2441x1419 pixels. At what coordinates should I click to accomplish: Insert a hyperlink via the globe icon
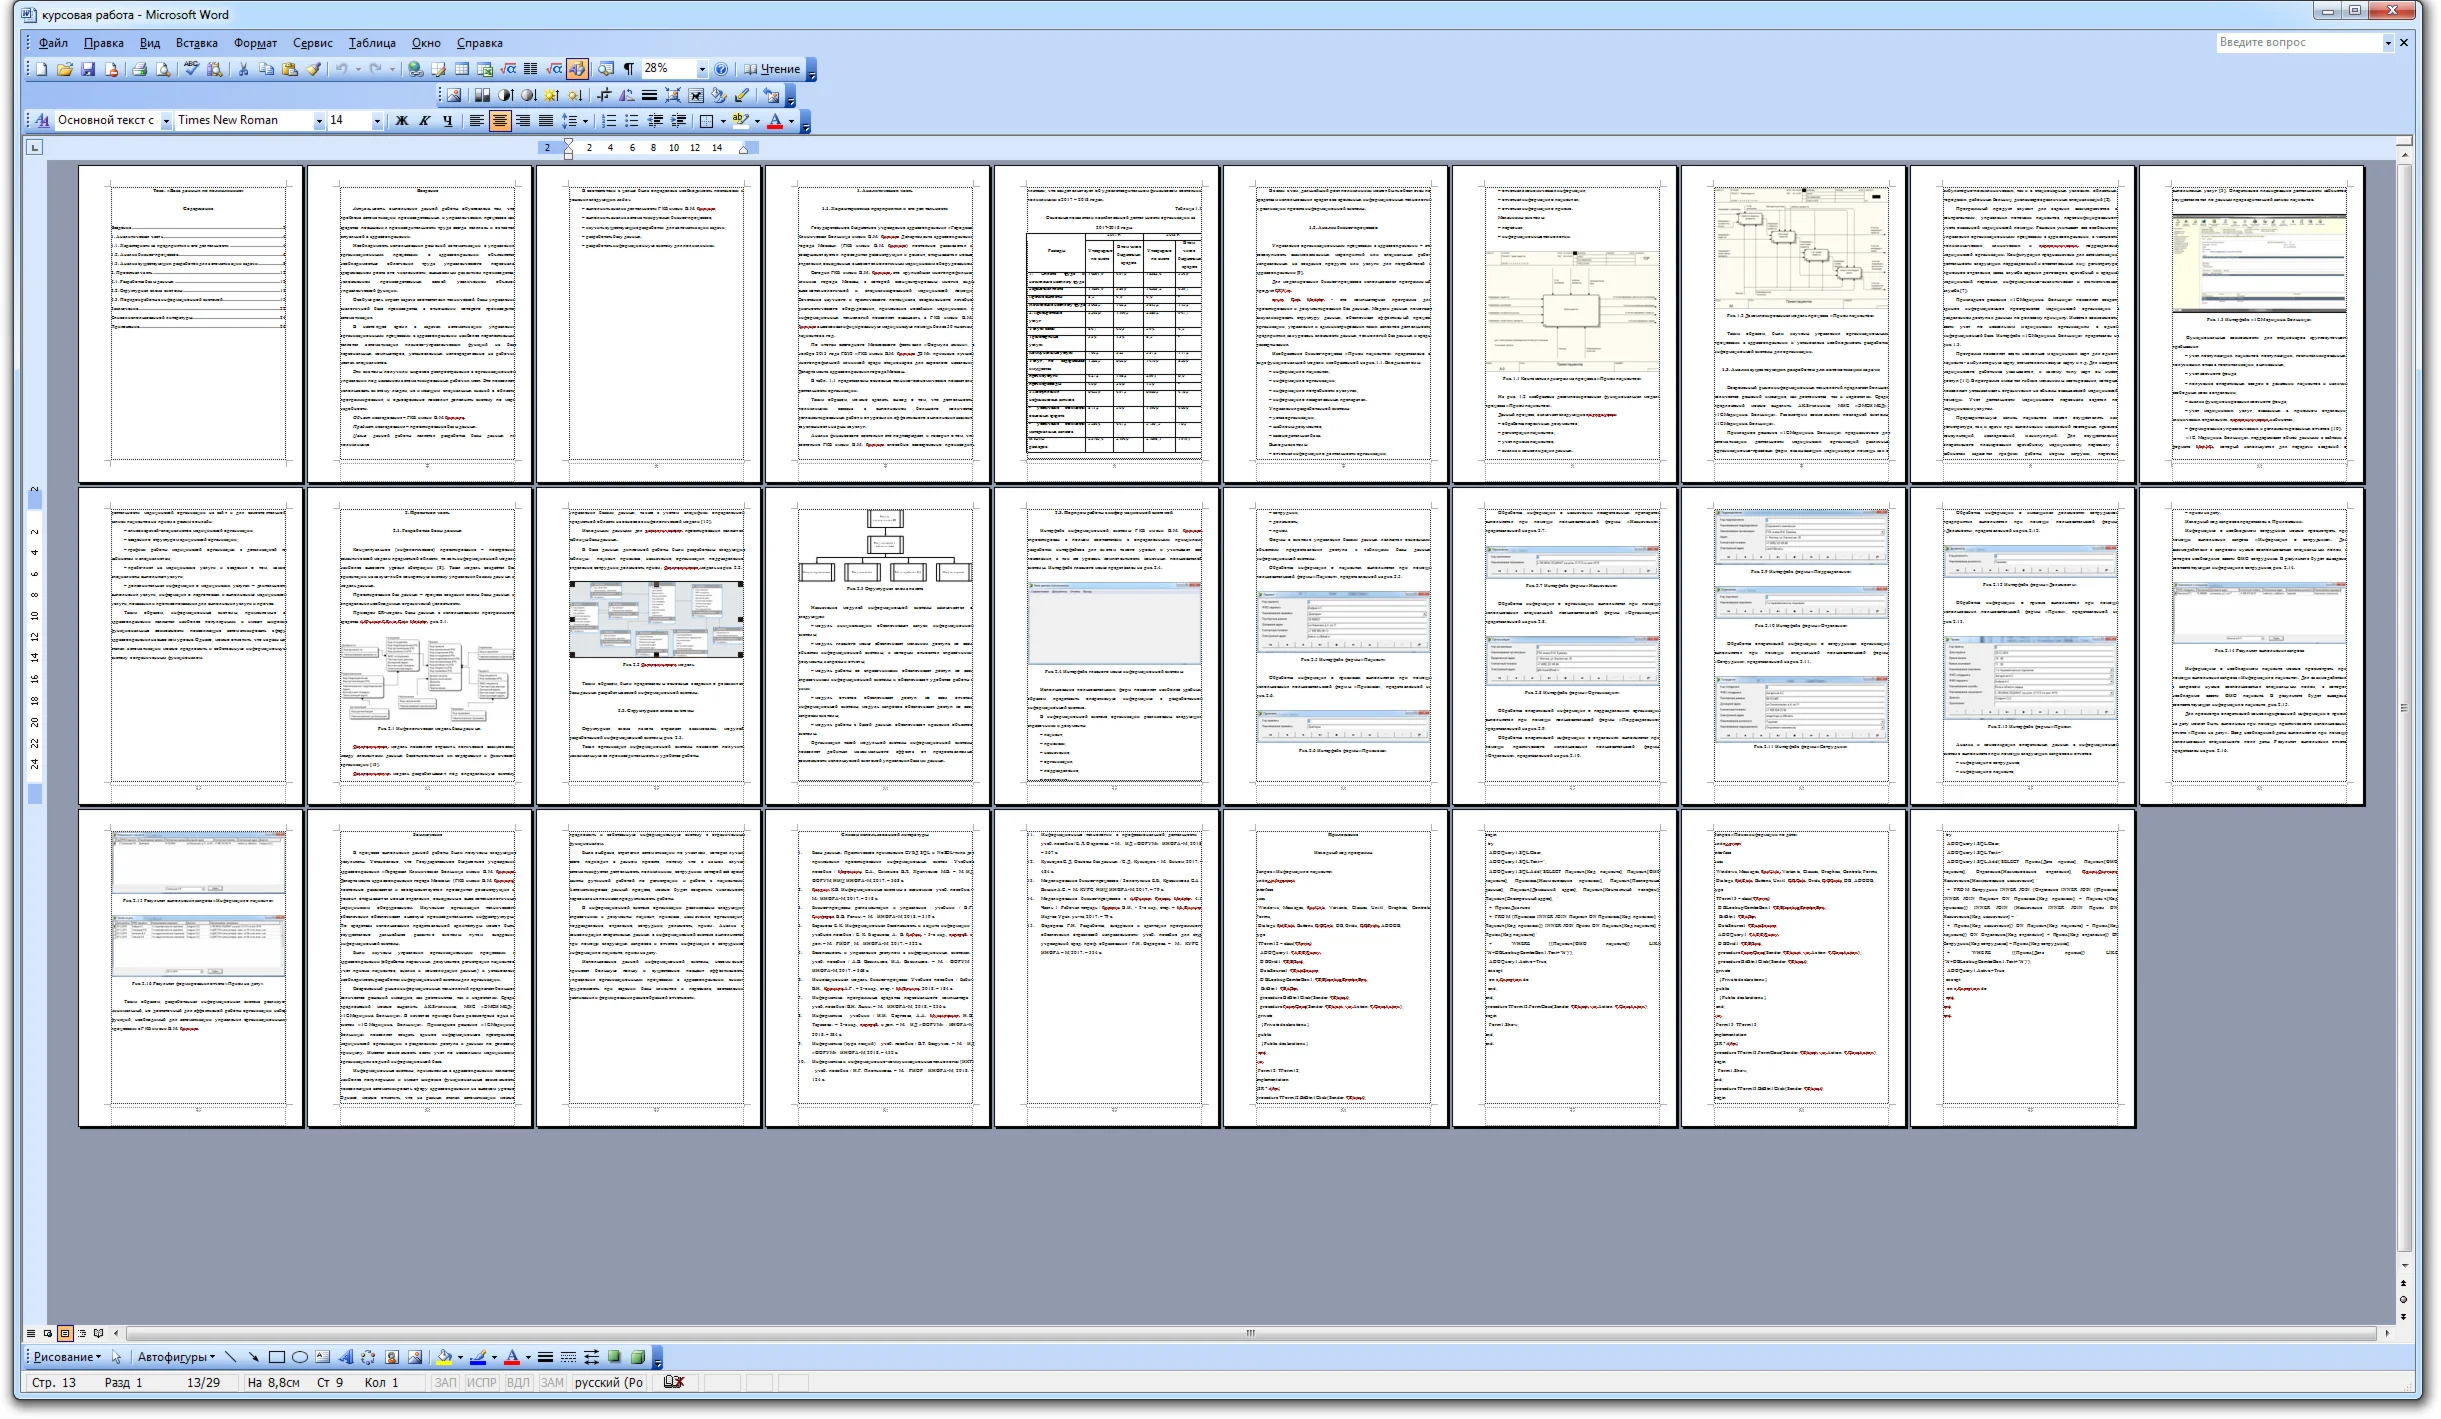[415, 69]
